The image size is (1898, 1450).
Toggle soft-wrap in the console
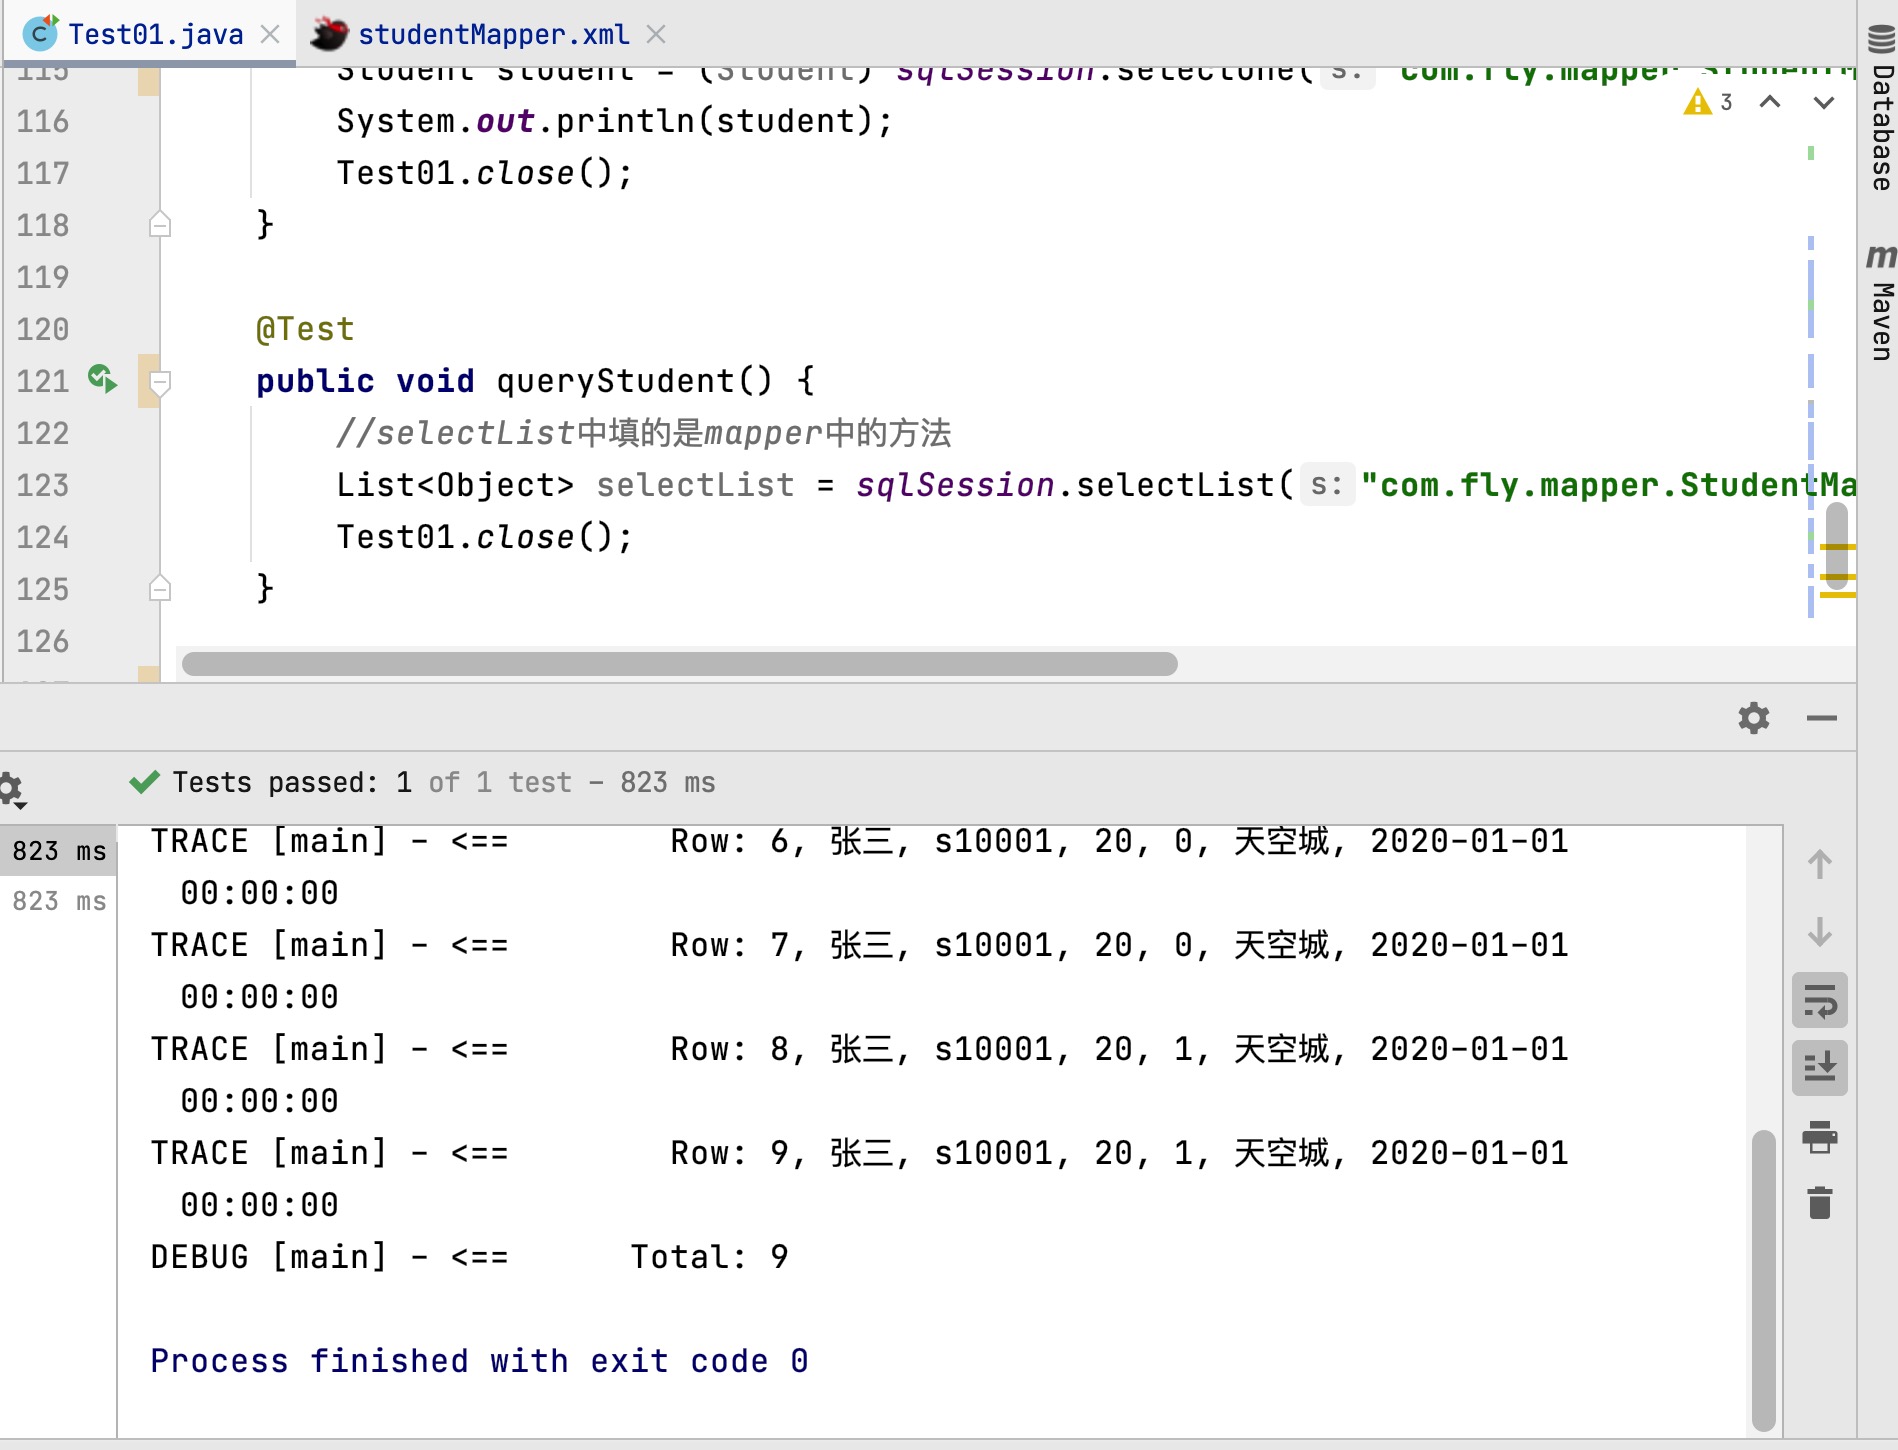click(1820, 1000)
